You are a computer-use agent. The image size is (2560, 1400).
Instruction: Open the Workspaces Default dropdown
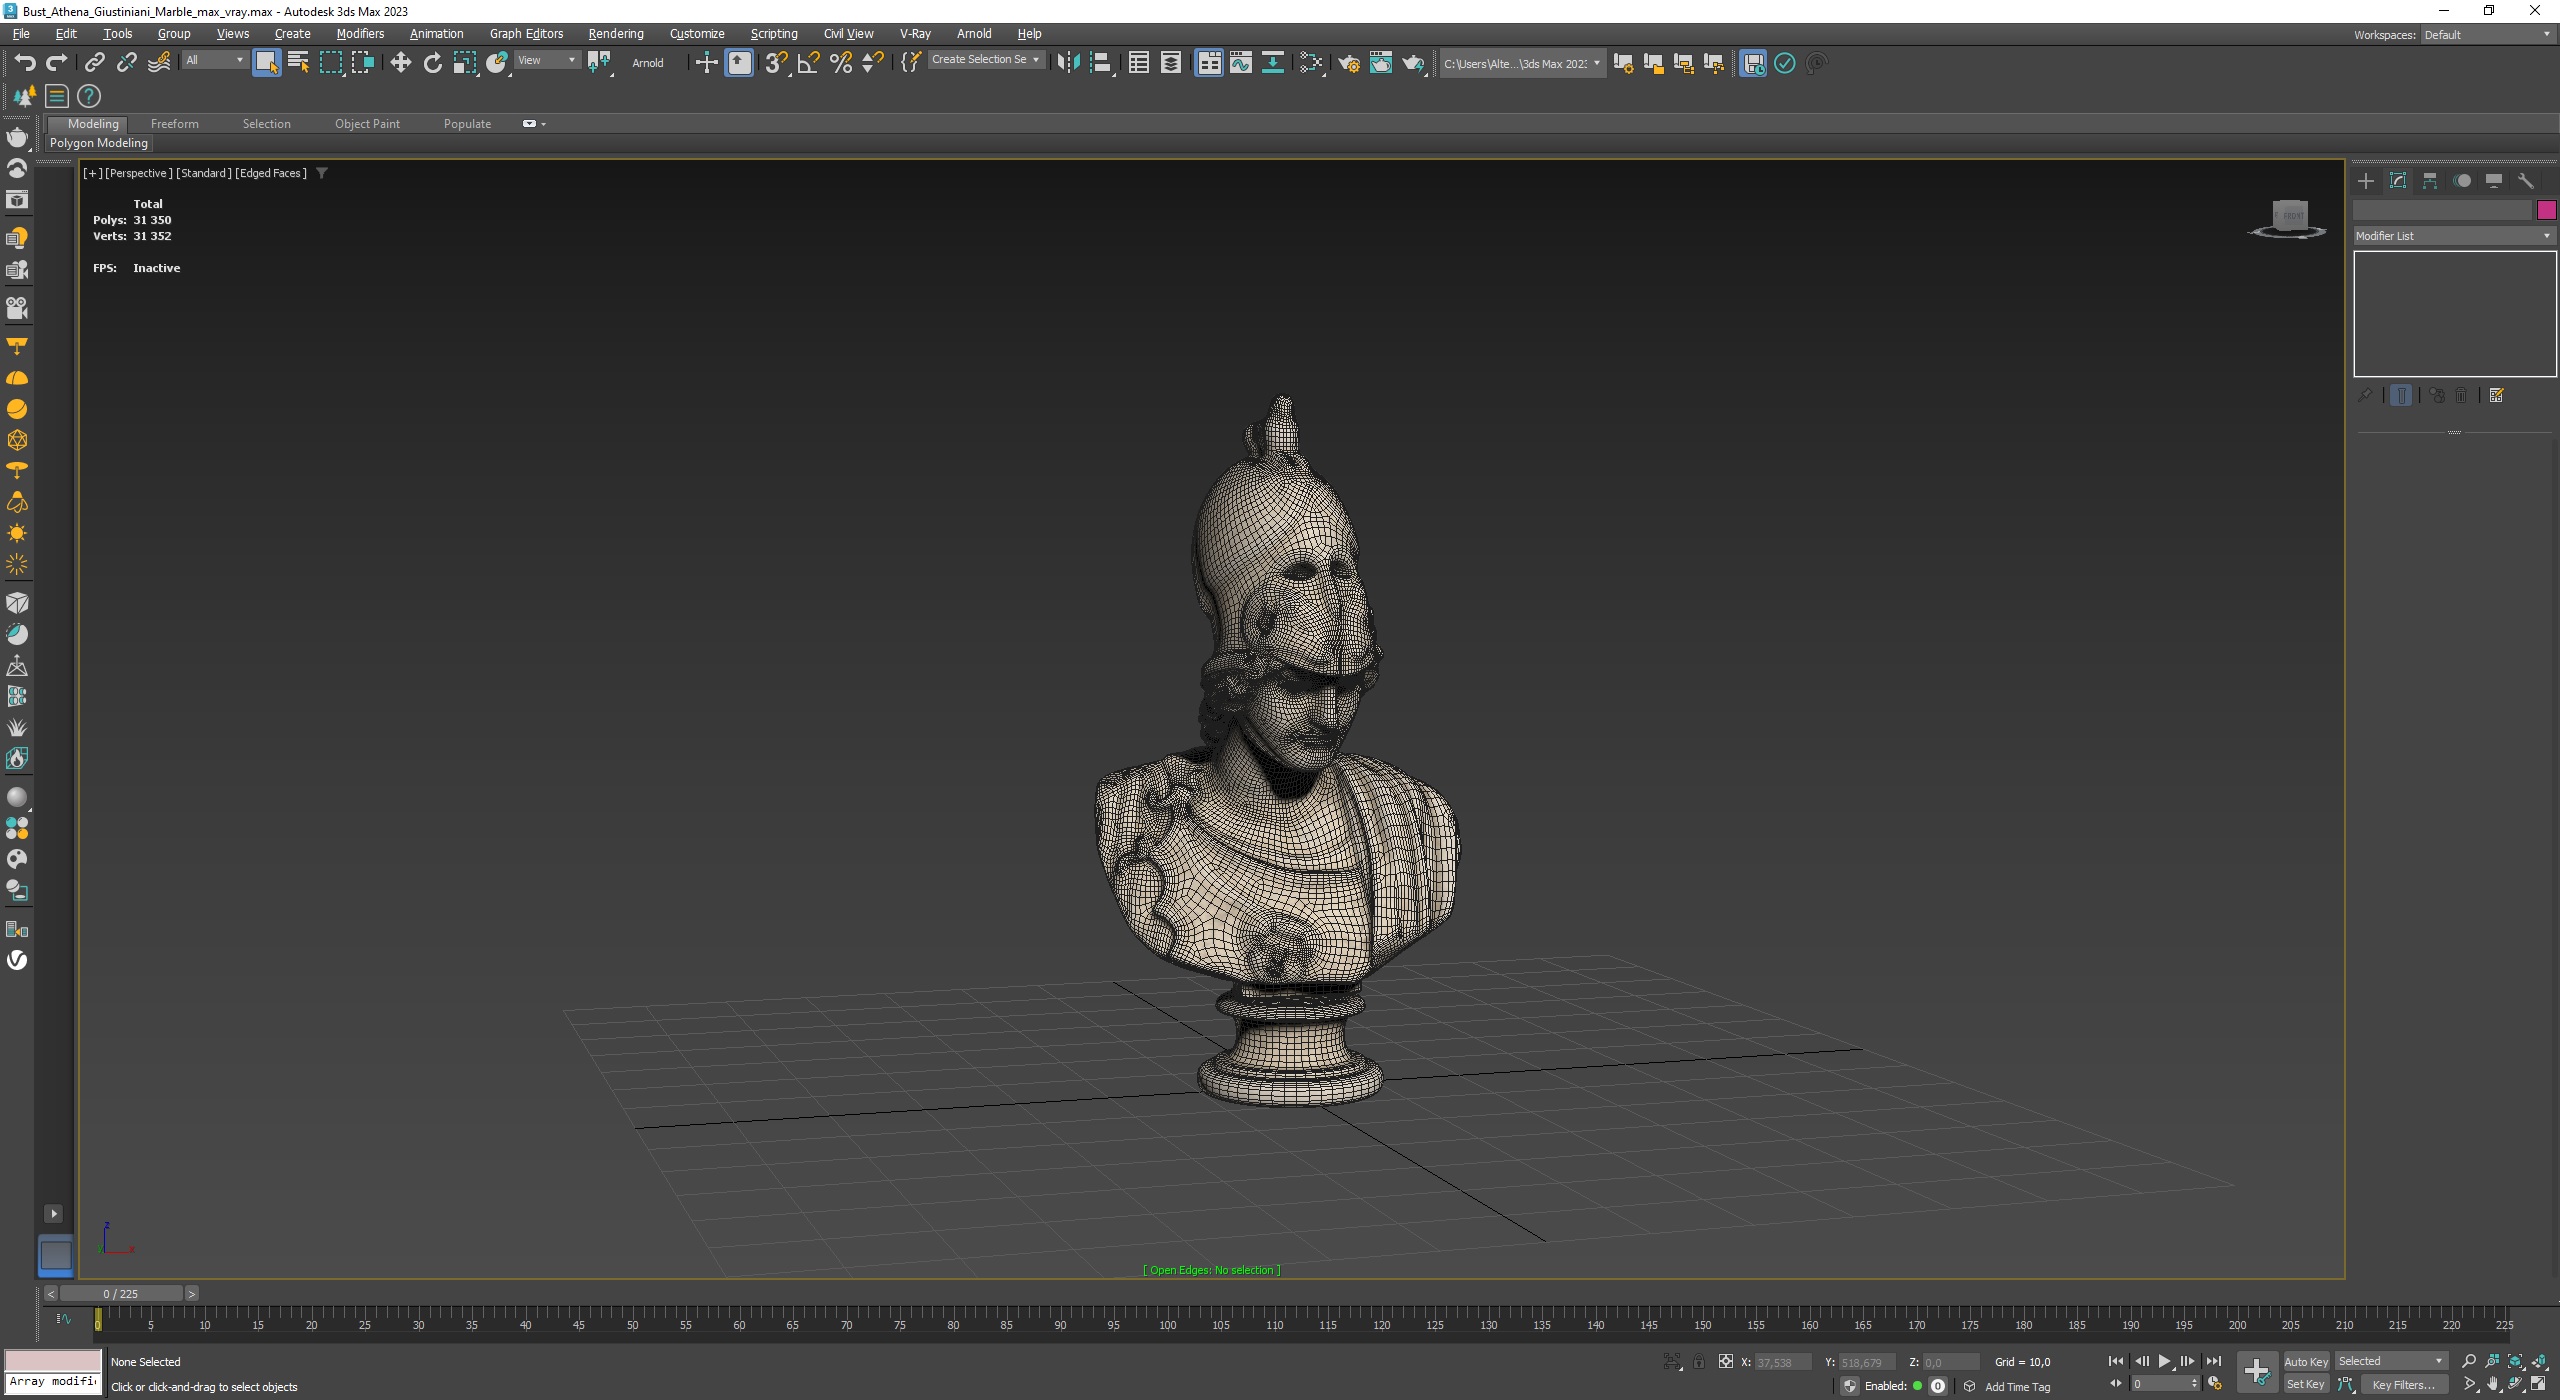(2487, 35)
